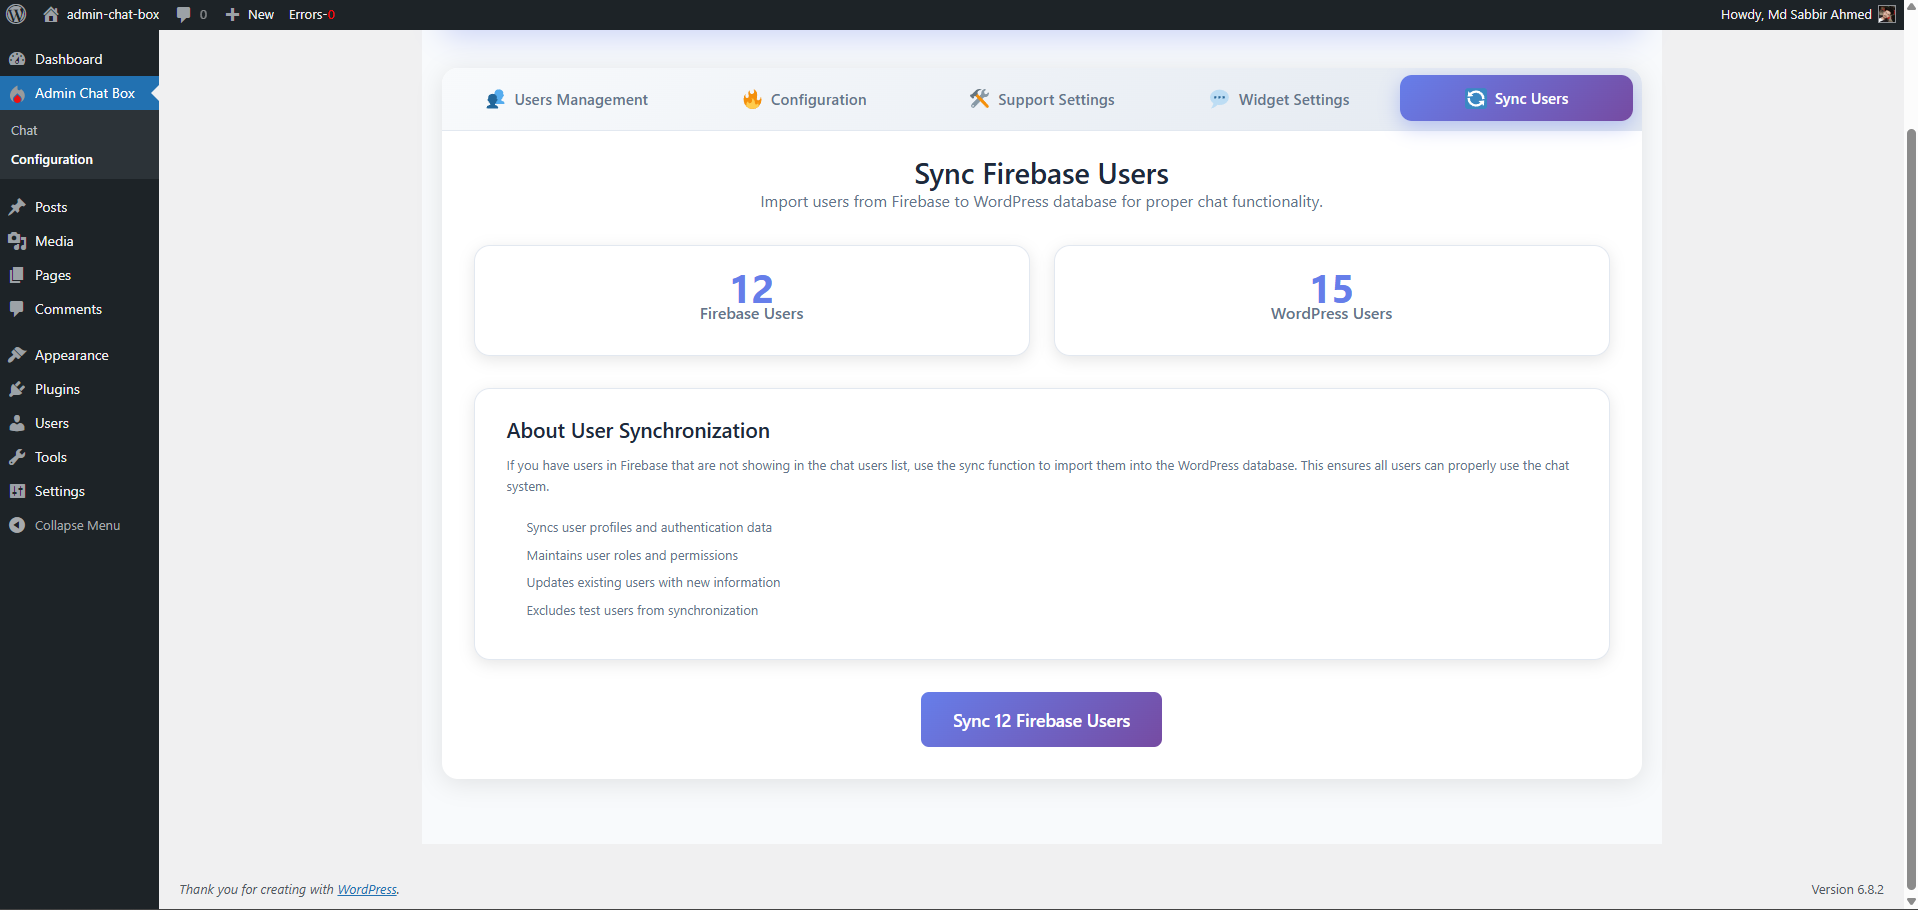Click Collapse Menu label

[x=77, y=525]
